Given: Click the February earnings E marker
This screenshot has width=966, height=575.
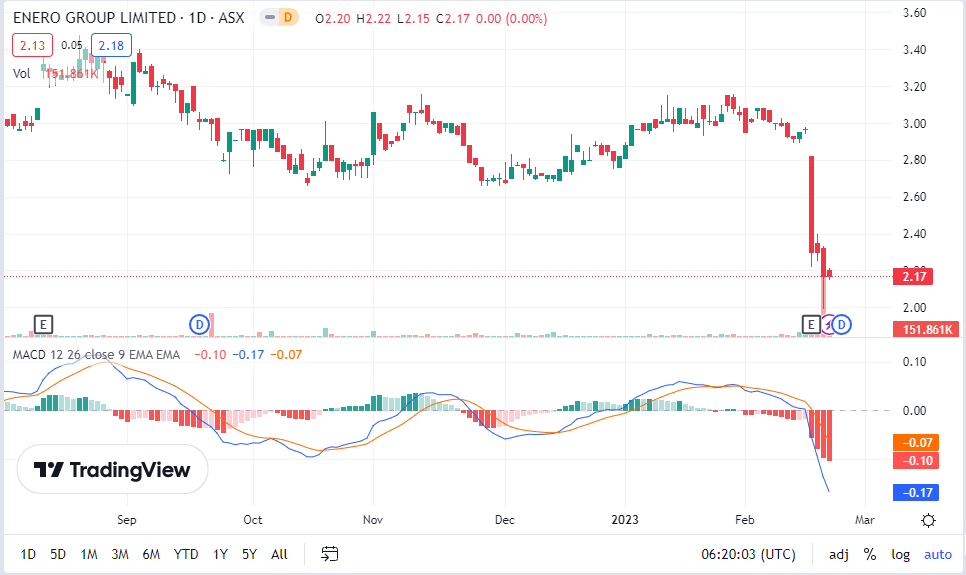Looking at the screenshot, I should pyautogui.click(x=811, y=323).
